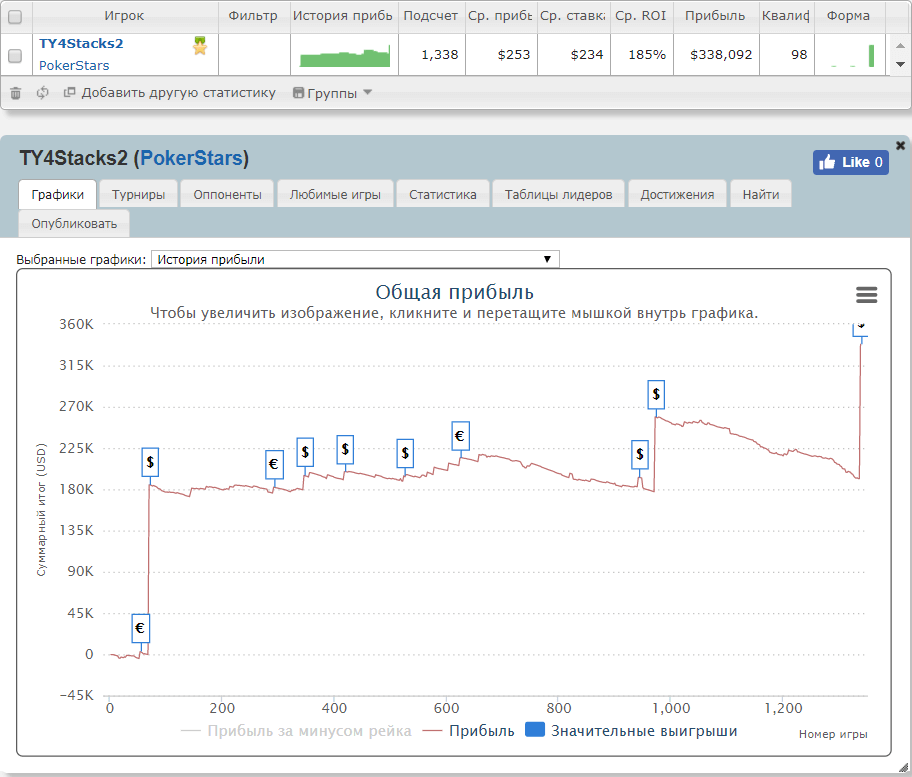912x777 pixels.
Task: Open the 'Таблицы лидеров' tab
Action: pyautogui.click(x=558, y=194)
